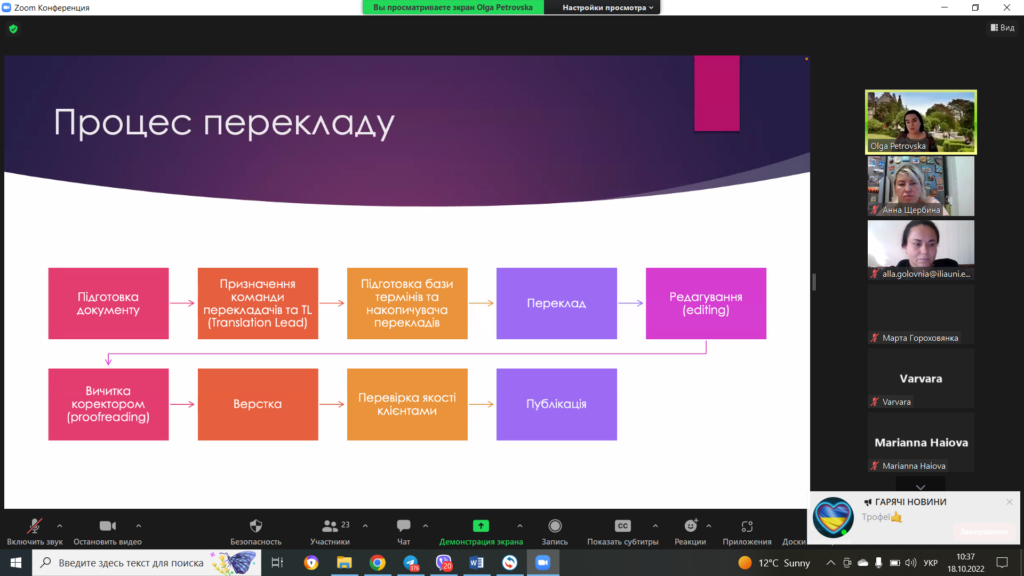The width and height of the screenshot is (1024, 576).
Task: Open the Безопасность security shield icon
Action: tap(256, 526)
